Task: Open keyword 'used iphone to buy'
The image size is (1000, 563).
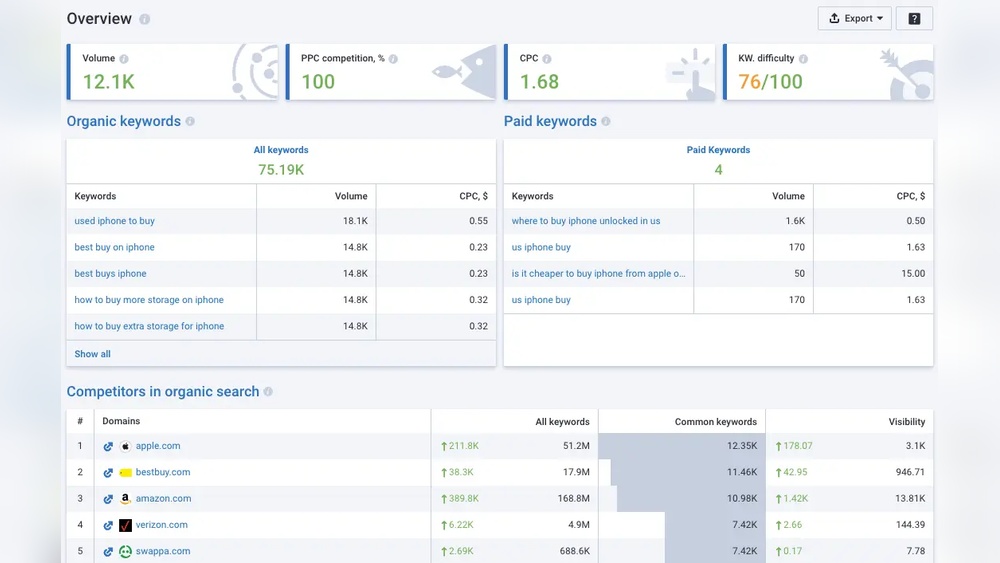Action: pos(114,221)
